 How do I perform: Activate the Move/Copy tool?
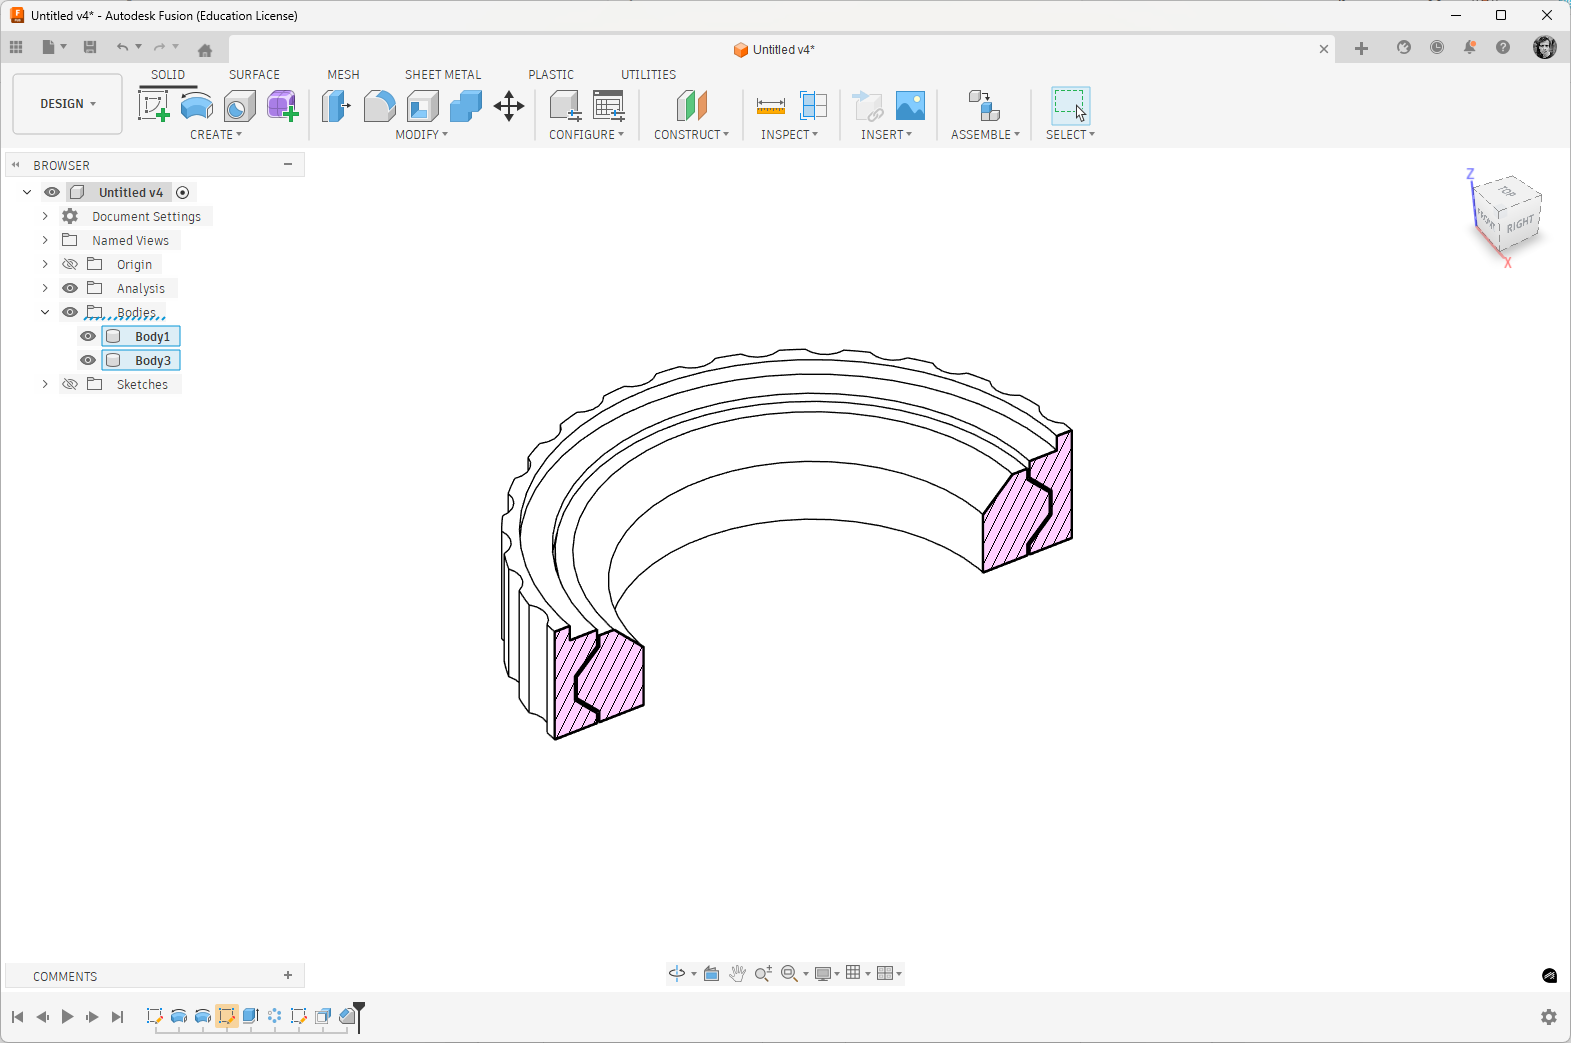tap(509, 106)
